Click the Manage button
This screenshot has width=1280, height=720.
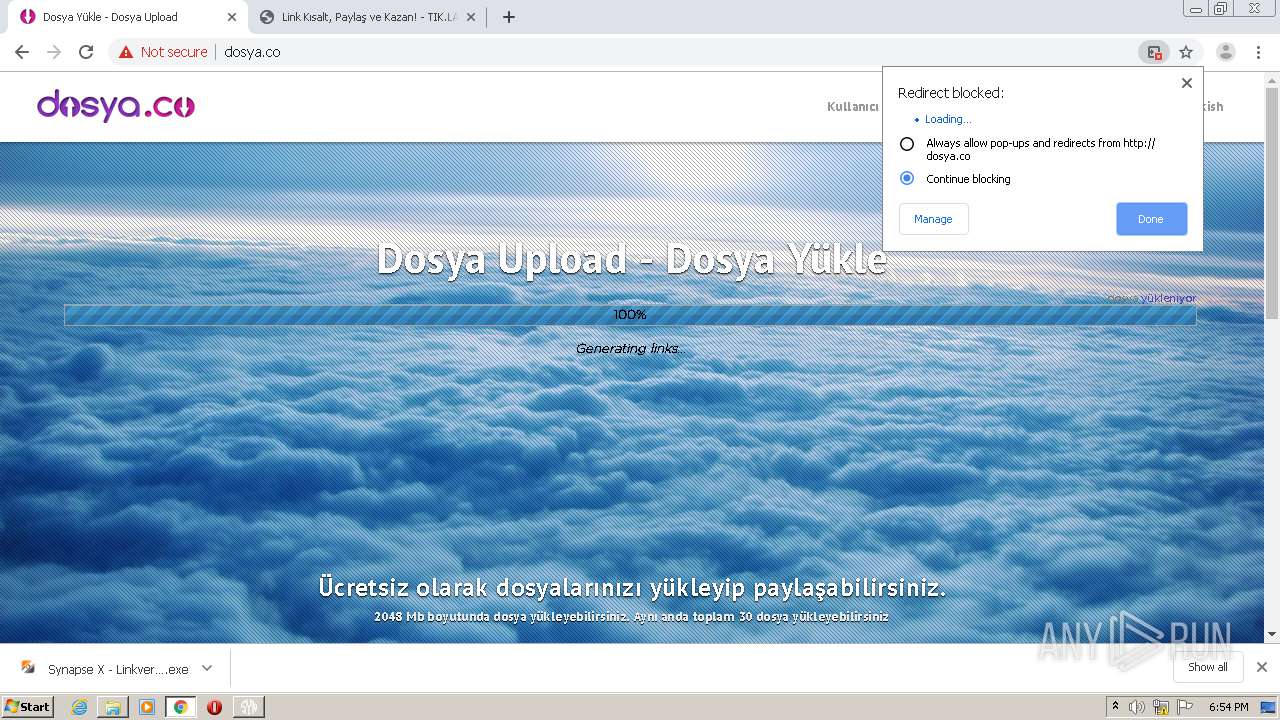(x=933, y=219)
